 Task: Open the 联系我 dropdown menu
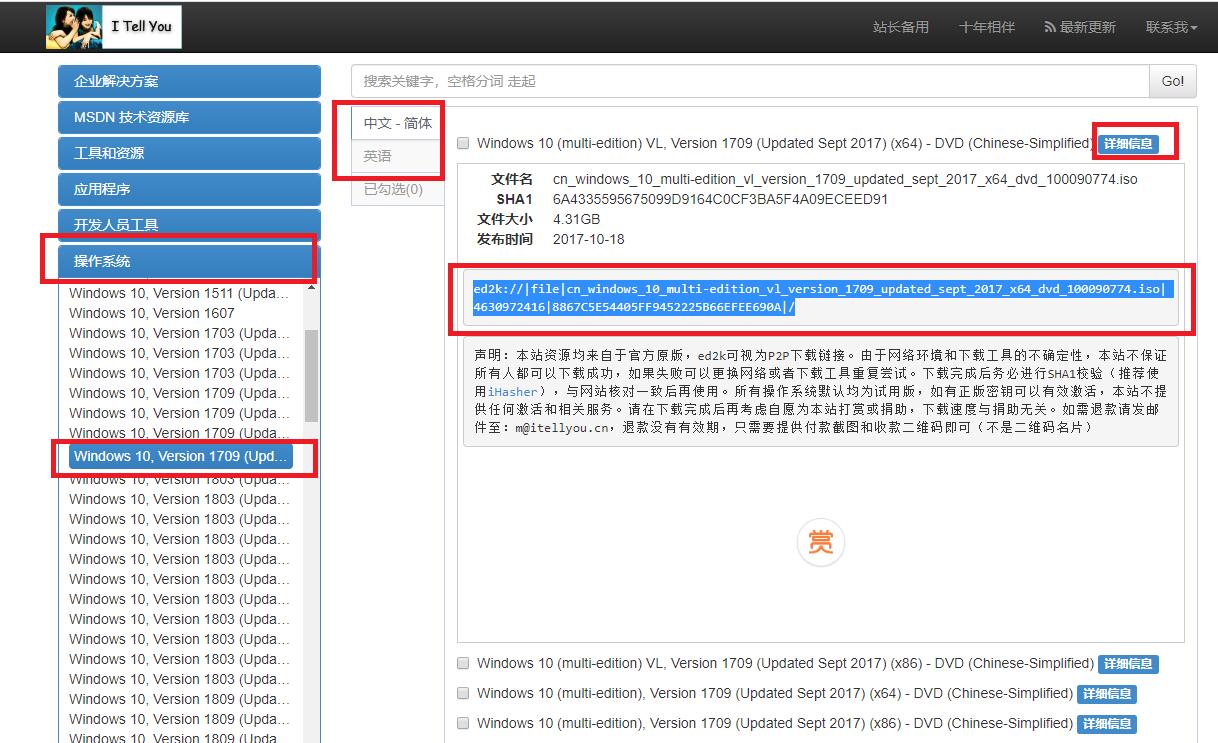click(x=1171, y=27)
